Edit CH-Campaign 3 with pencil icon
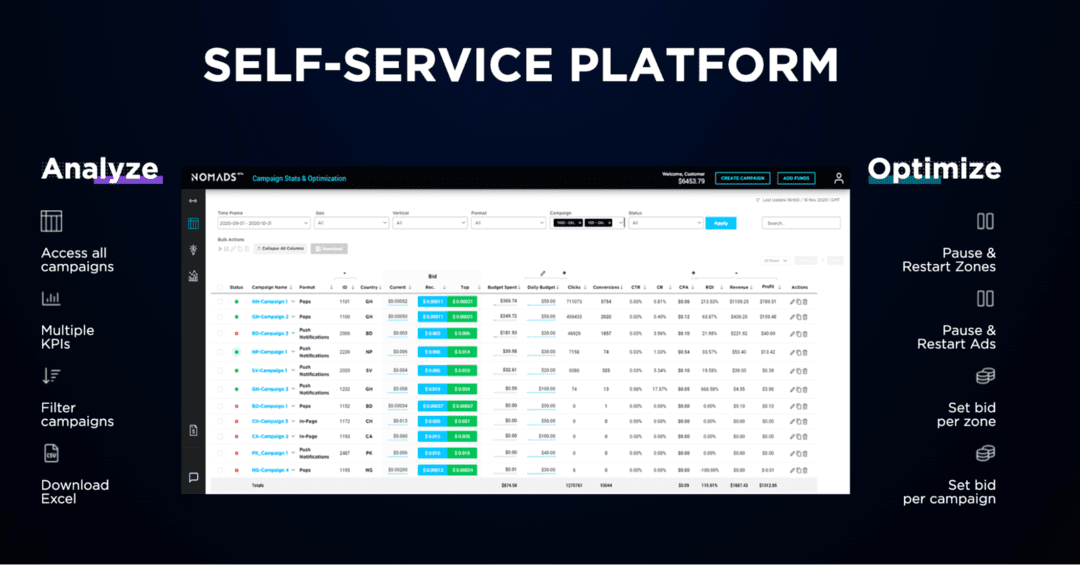The height and width of the screenshot is (565, 1080). point(792,421)
